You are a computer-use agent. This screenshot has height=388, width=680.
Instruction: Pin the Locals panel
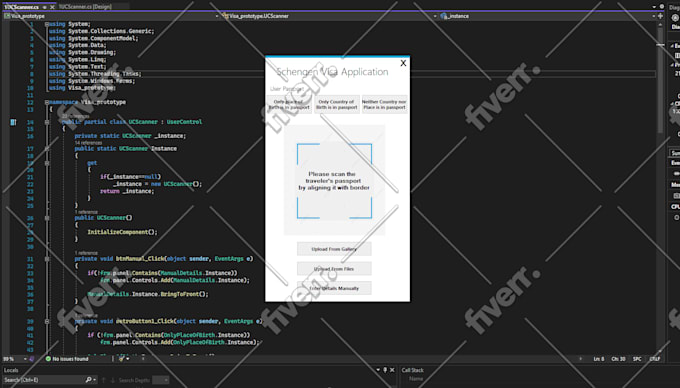(x=385, y=370)
